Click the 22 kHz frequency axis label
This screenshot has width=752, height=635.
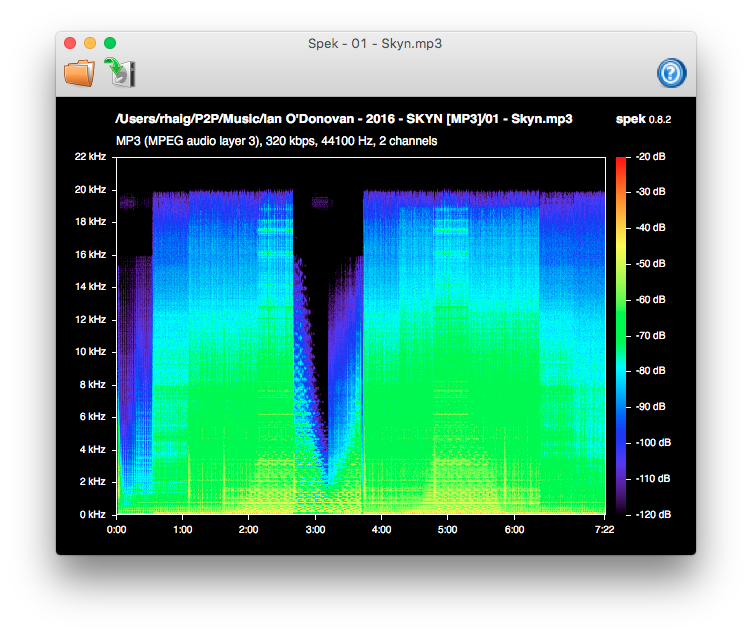90,156
